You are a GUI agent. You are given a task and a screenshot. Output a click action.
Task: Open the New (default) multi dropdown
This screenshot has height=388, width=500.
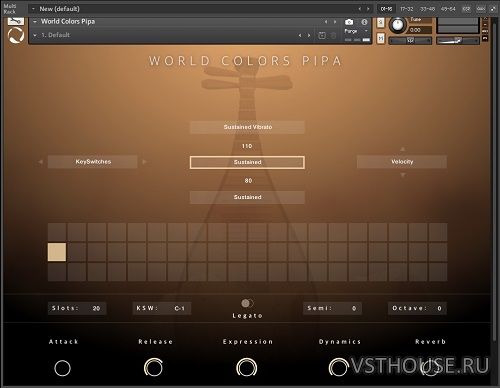click(33, 9)
